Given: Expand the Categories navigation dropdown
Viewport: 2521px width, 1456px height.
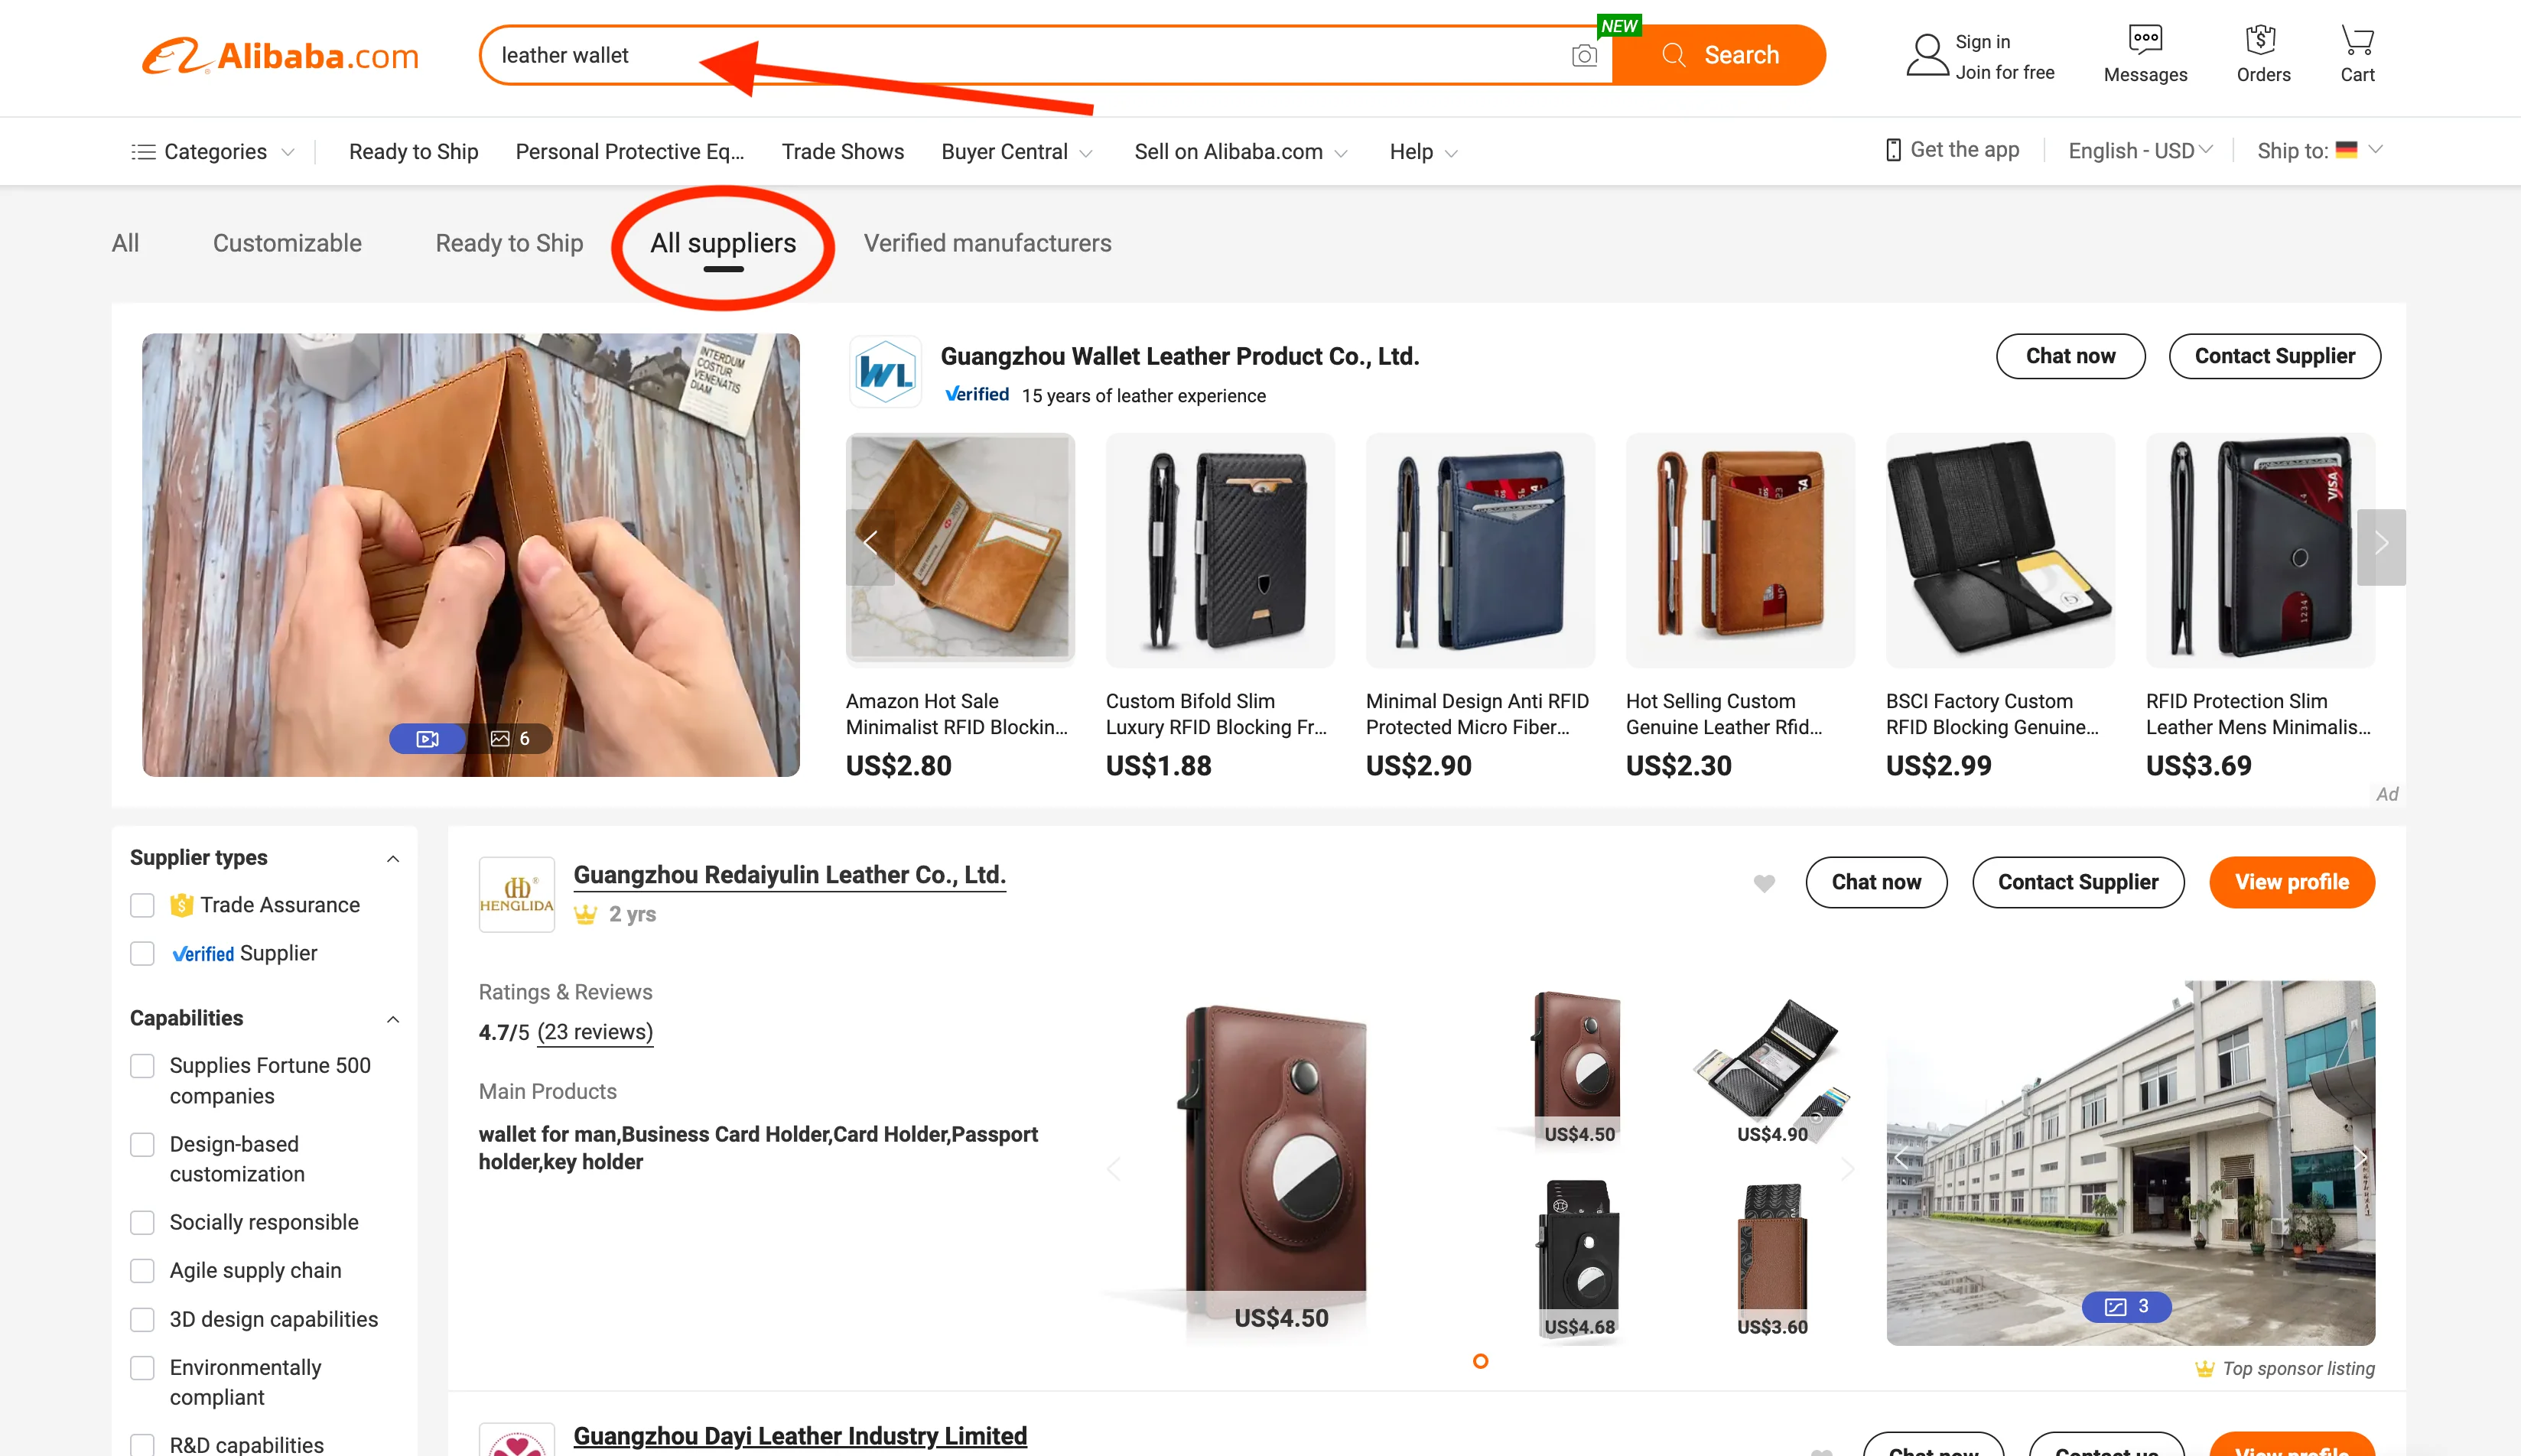Looking at the screenshot, I should point(208,152).
